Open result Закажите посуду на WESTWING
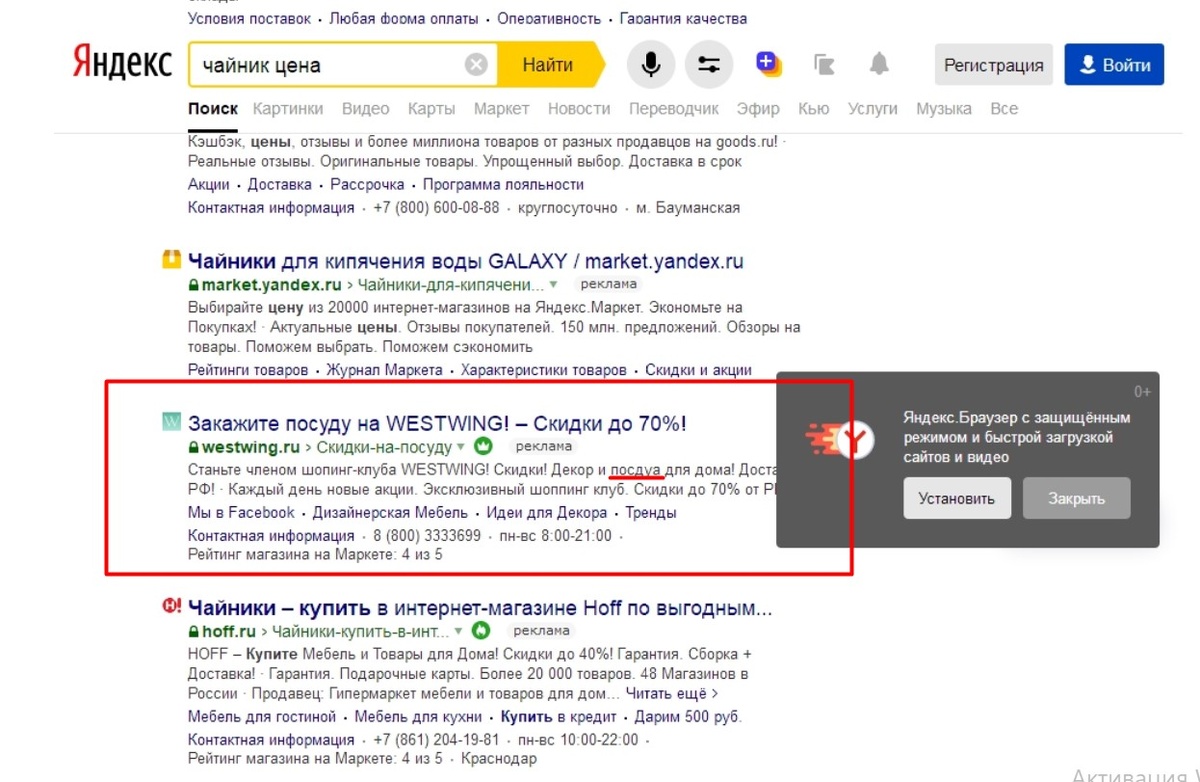1200x782 pixels. tap(437, 423)
